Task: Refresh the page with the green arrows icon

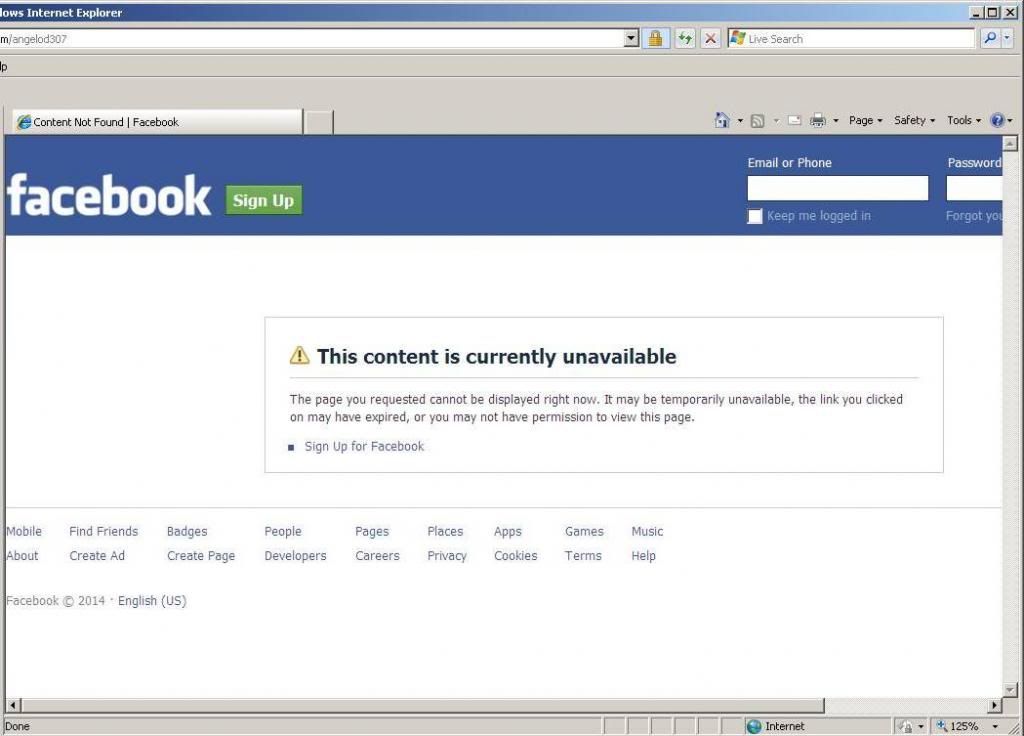Action: (x=684, y=39)
